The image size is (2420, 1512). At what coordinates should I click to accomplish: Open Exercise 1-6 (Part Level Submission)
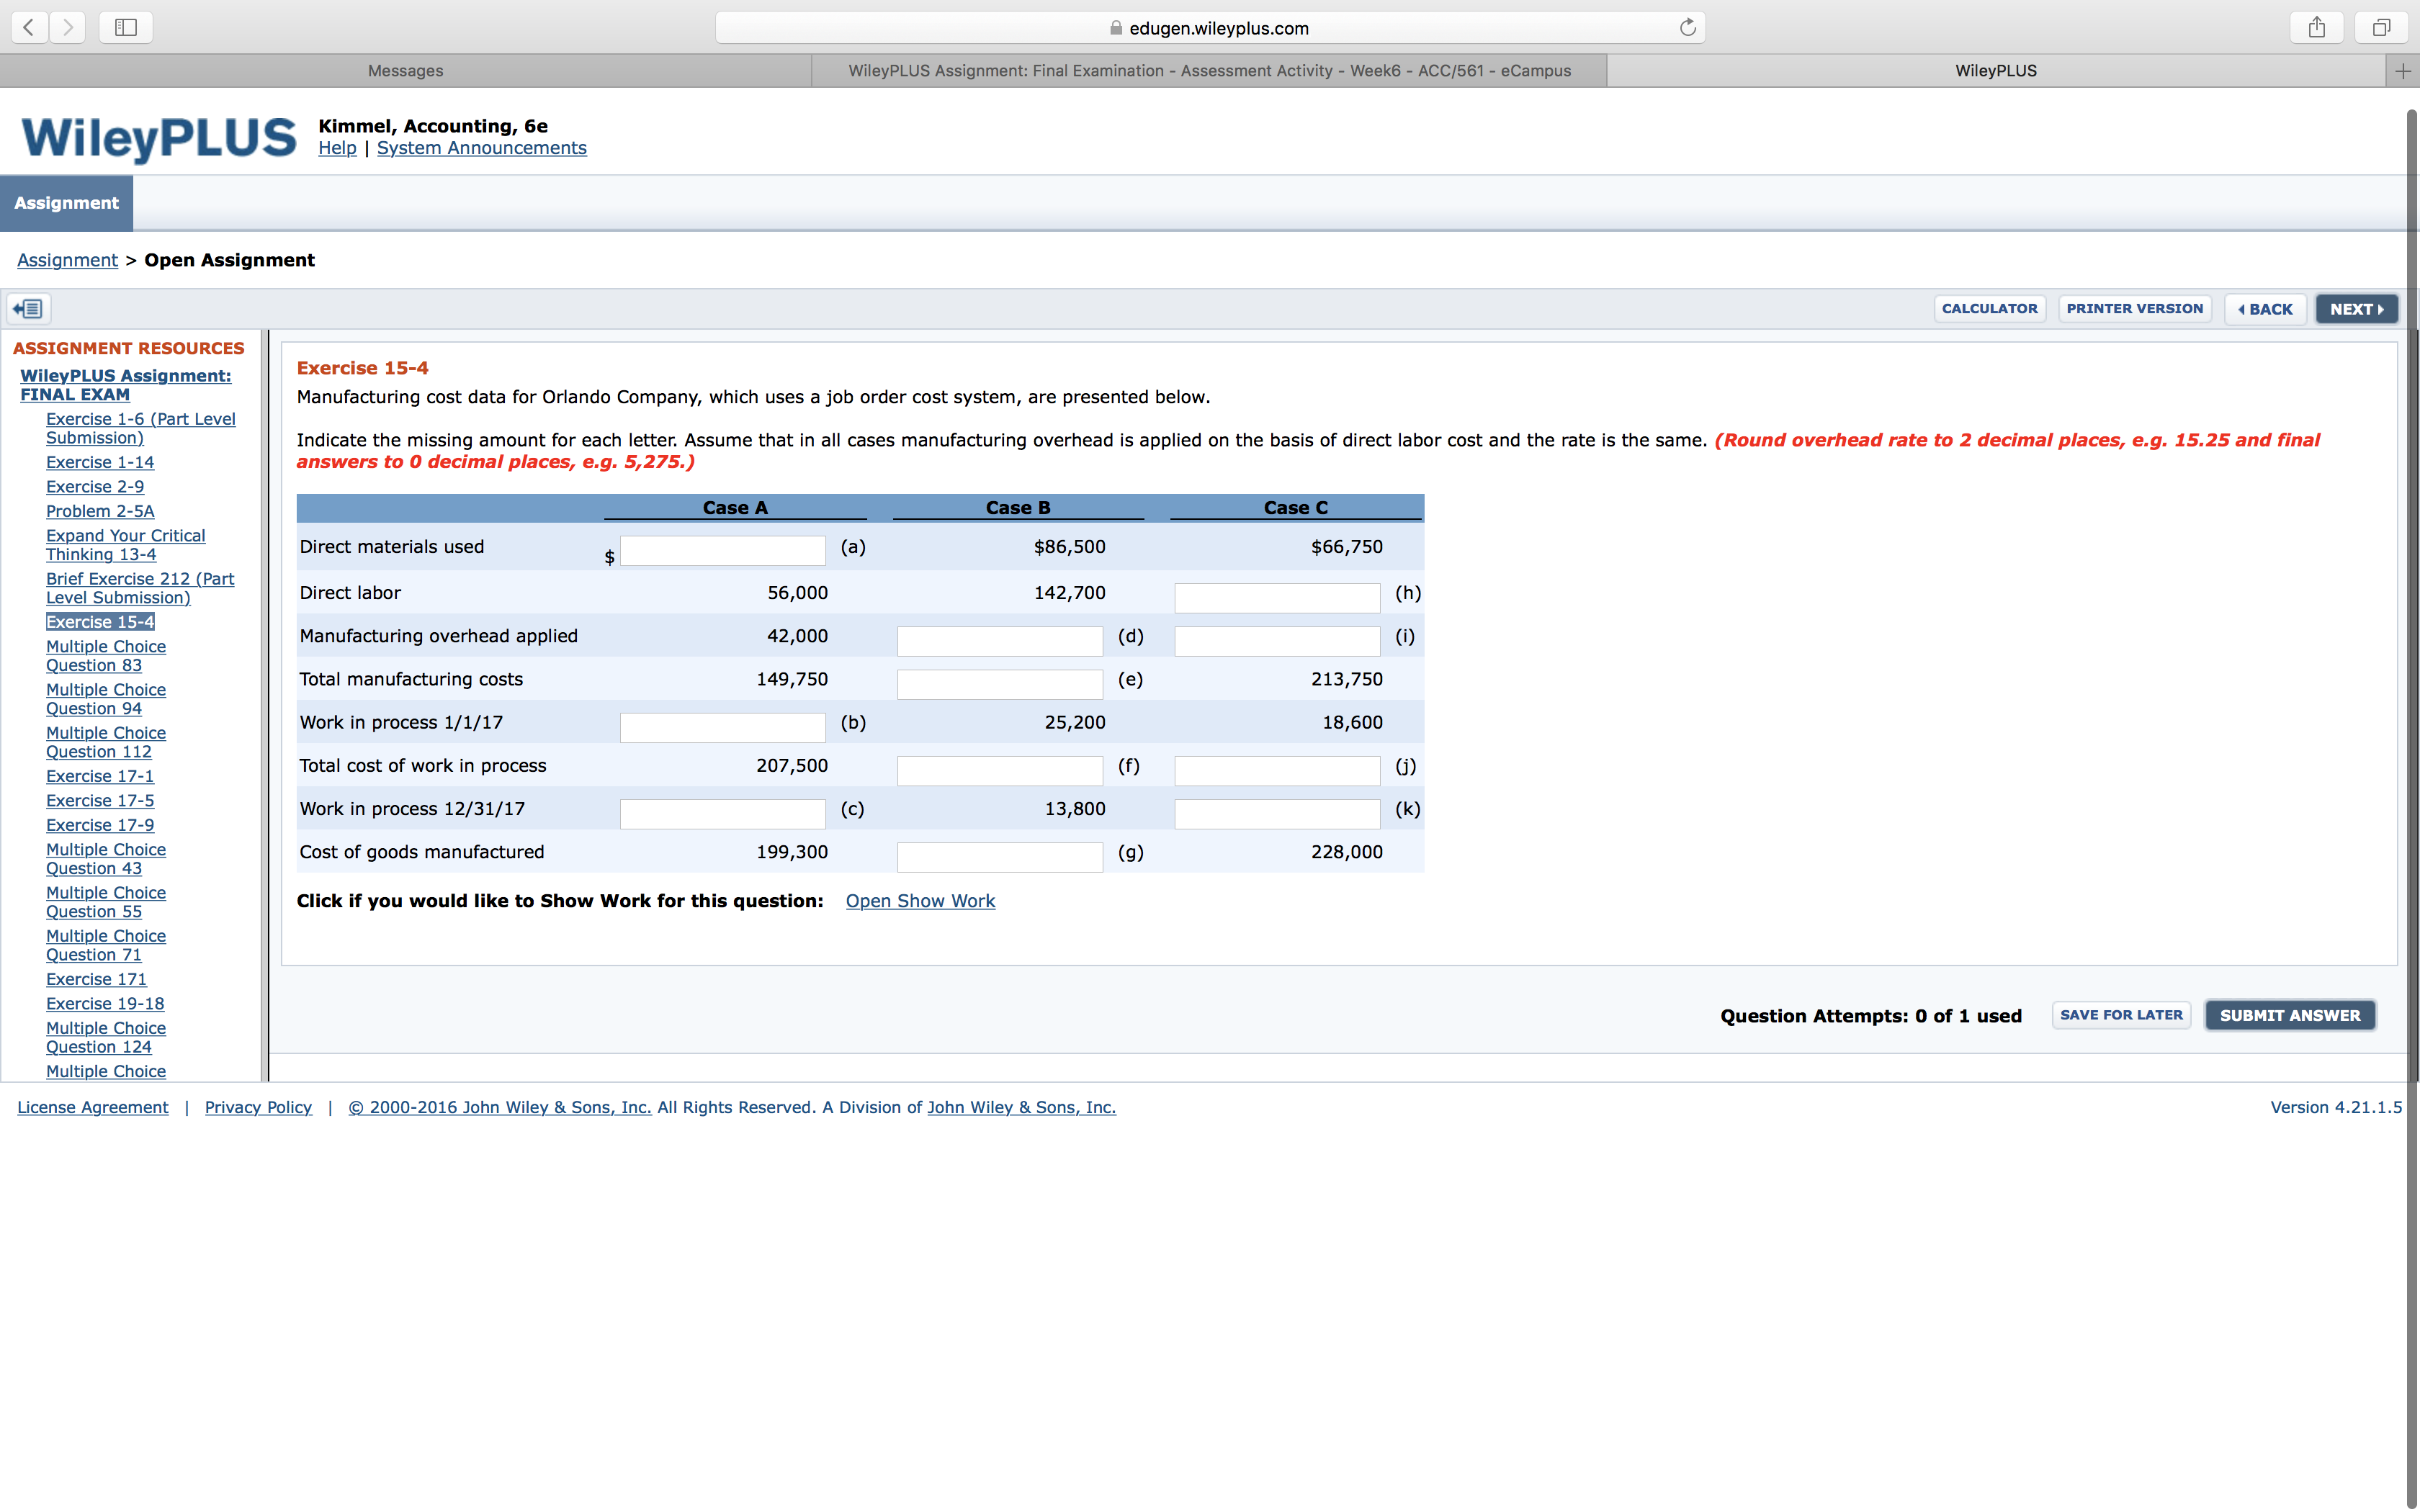tap(141, 428)
